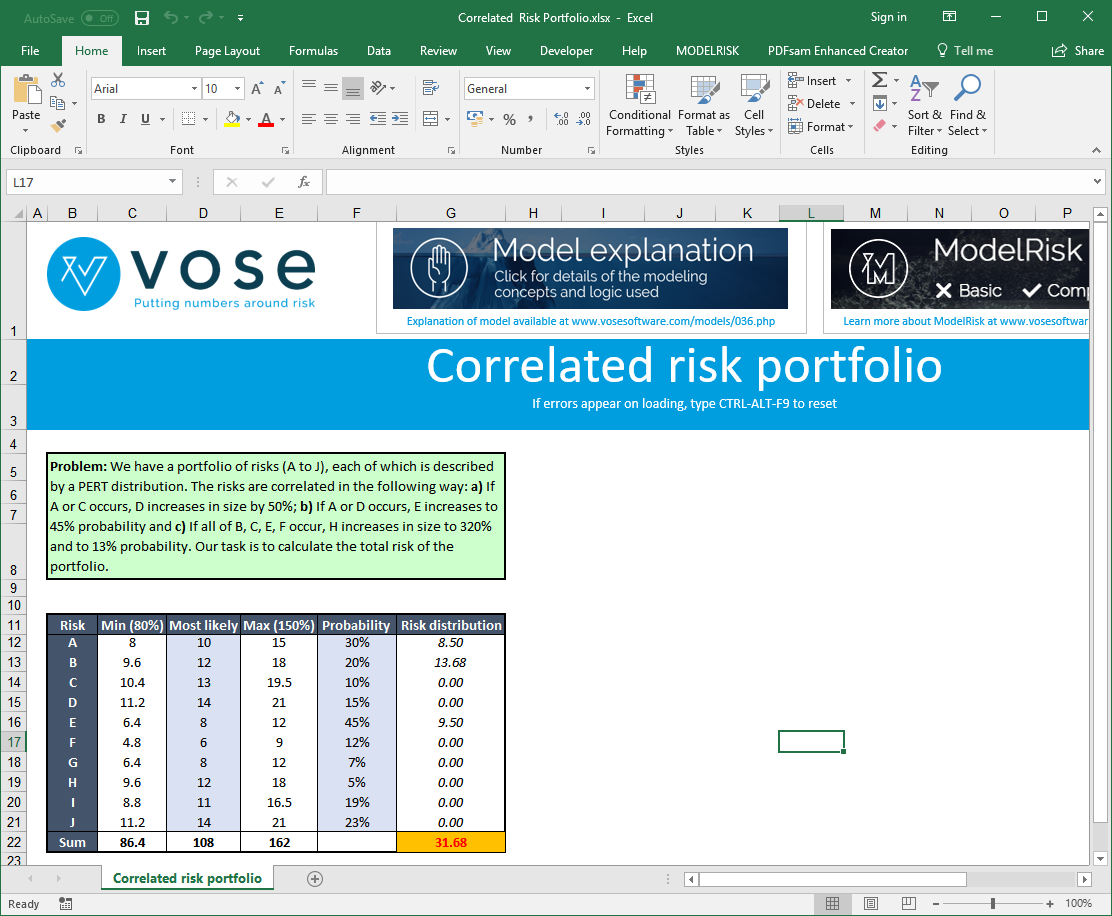This screenshot has height=916, width=1112.
Task: Expand the General number format dropdown
Action: (589, 88)
